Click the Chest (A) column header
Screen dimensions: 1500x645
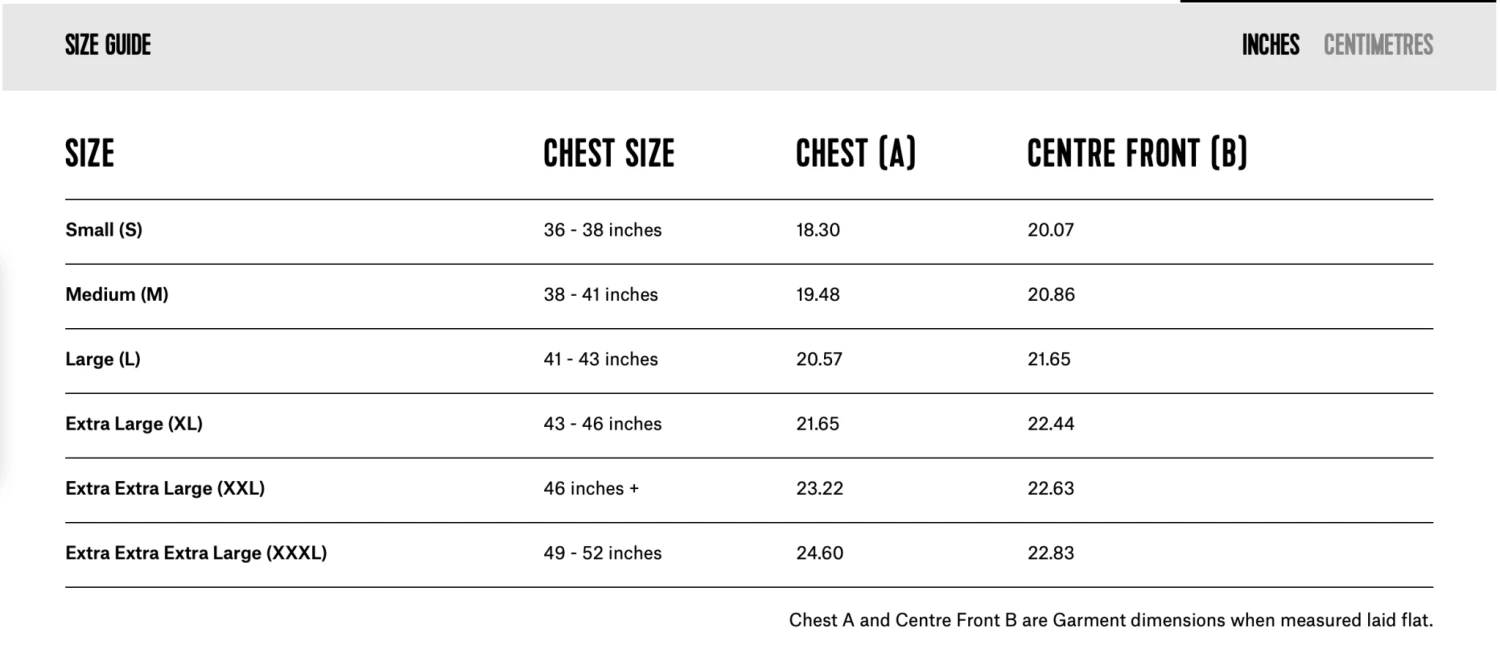pos(855,154)
